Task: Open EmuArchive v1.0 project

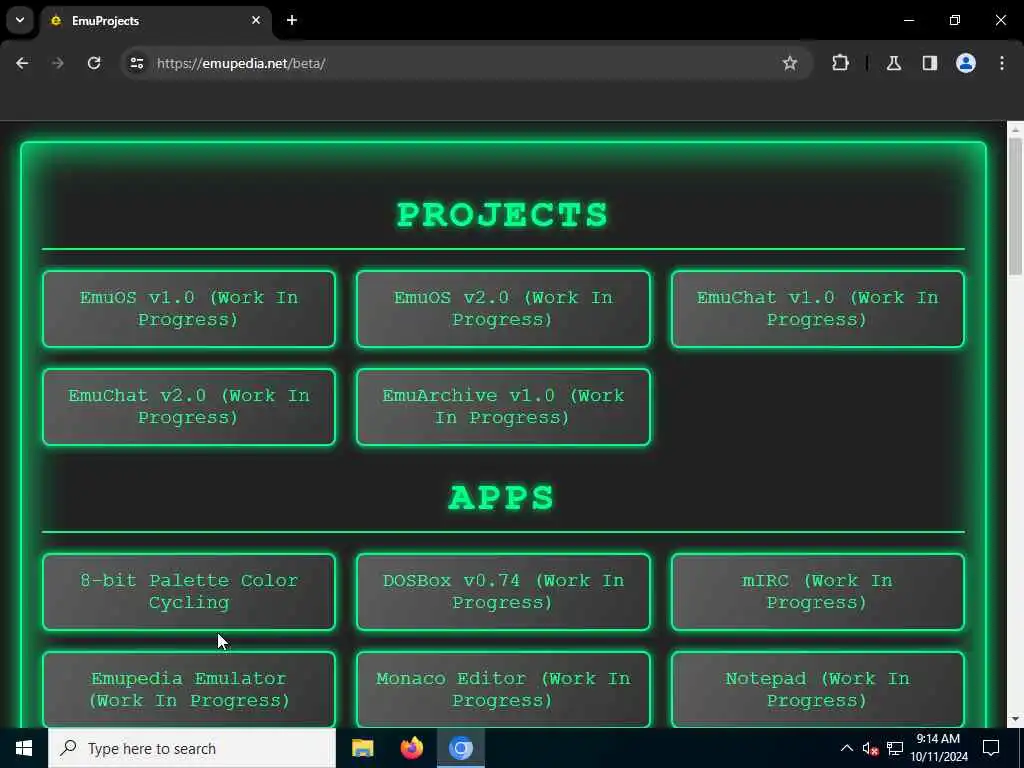Action: pos(503,407)
